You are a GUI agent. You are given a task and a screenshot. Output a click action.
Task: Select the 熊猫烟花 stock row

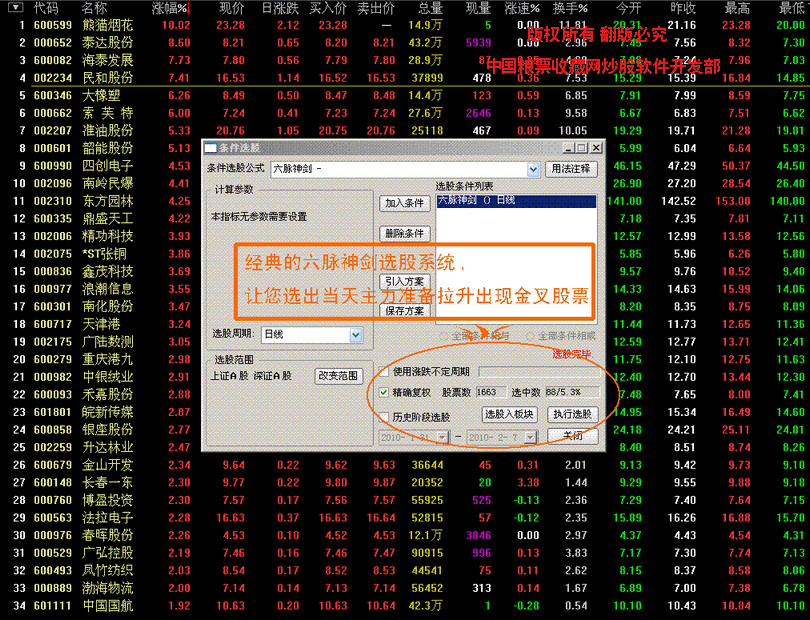pos(405,25)
